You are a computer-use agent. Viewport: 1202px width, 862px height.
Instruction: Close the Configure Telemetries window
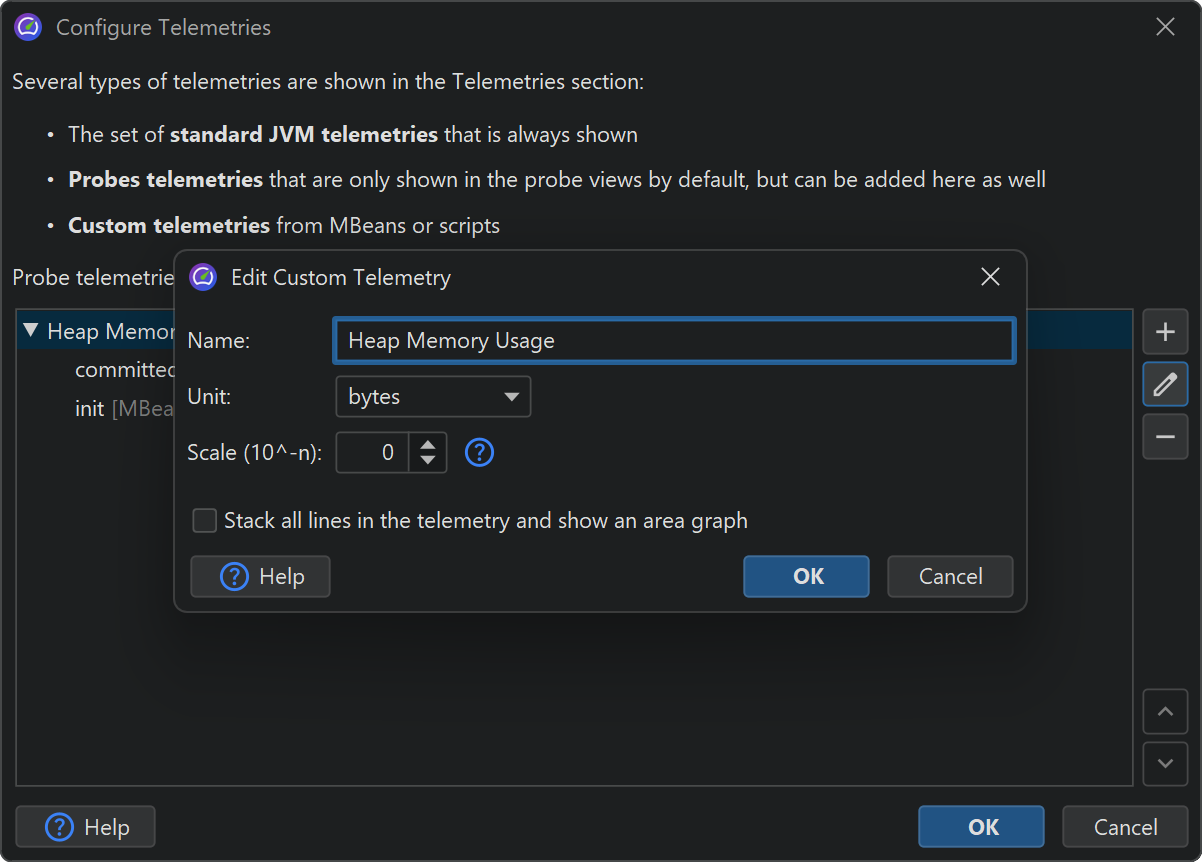click(x=1165, y=28)
